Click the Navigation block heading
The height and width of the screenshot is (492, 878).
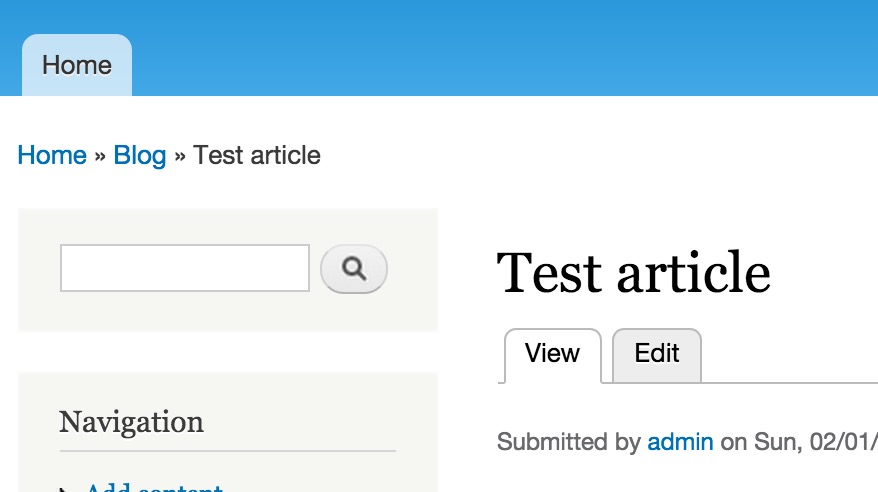pyautogui.click(x=131, y=422)
